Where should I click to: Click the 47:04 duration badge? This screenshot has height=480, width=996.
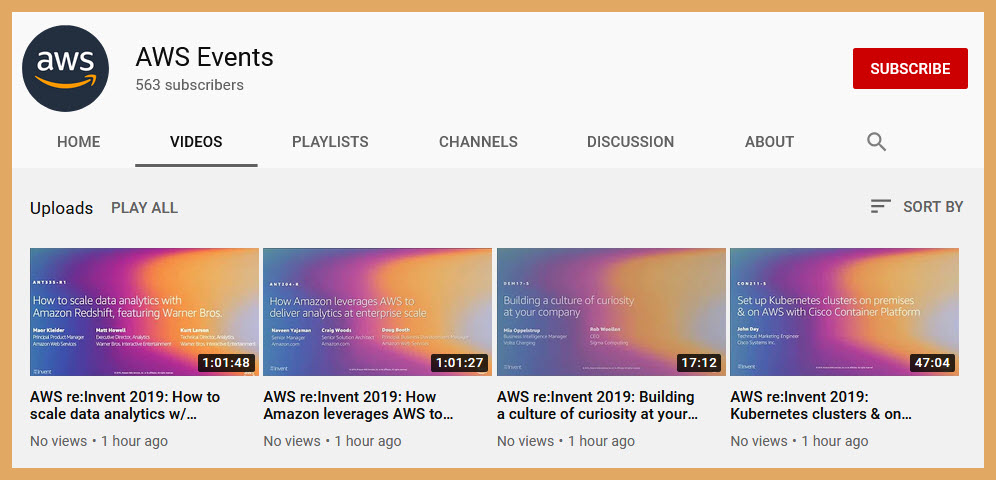pos(932,363)
